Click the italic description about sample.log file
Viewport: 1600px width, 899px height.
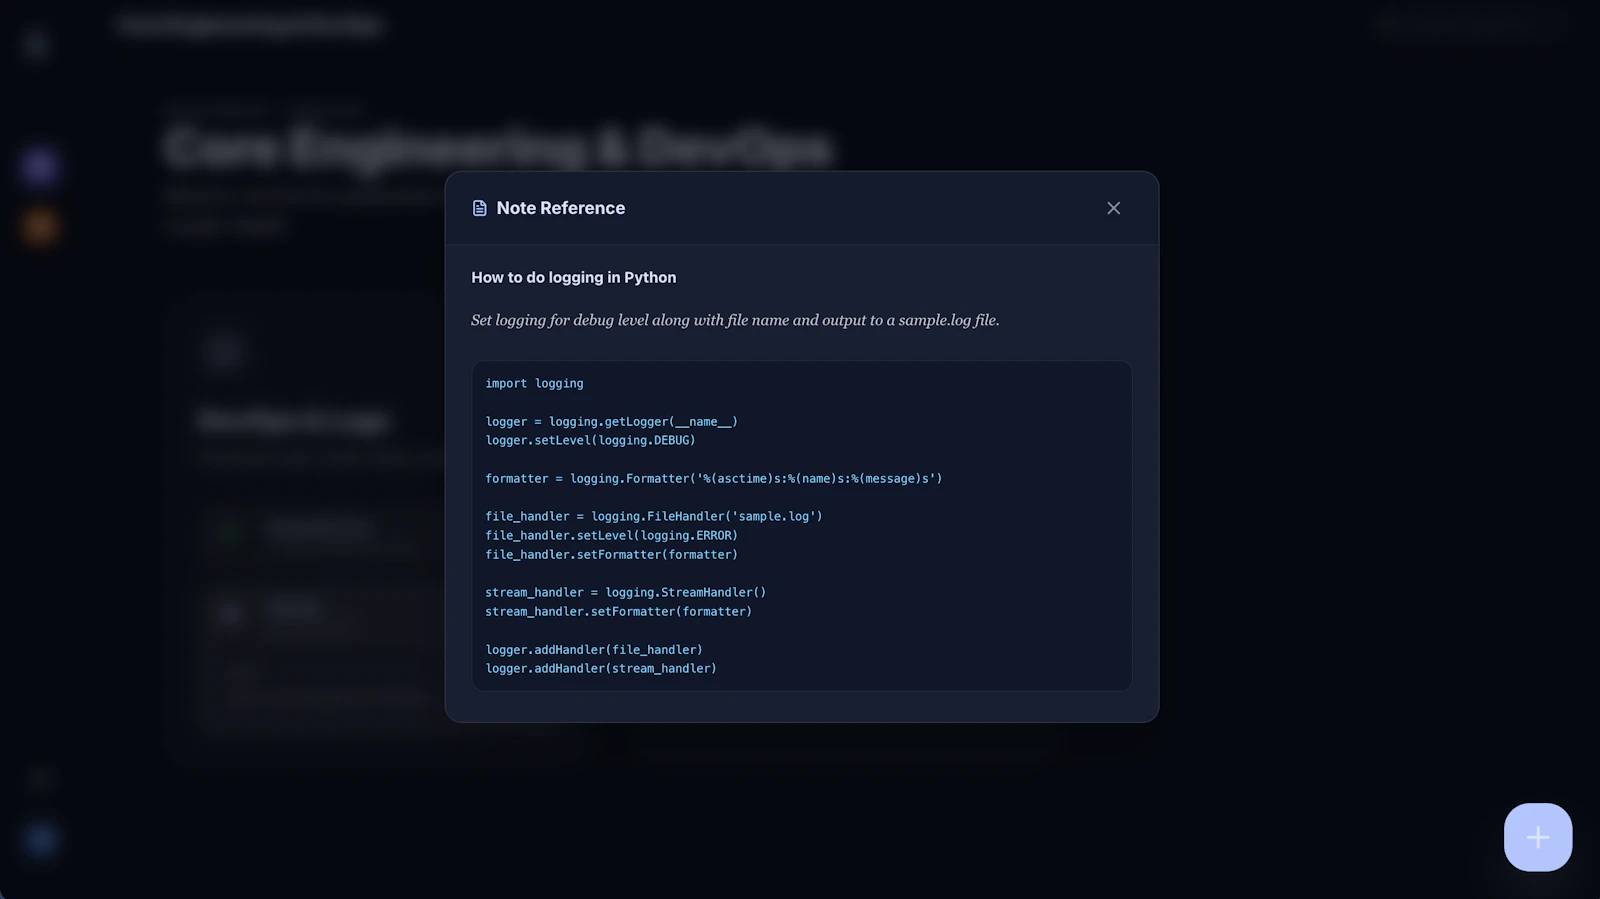735,320
